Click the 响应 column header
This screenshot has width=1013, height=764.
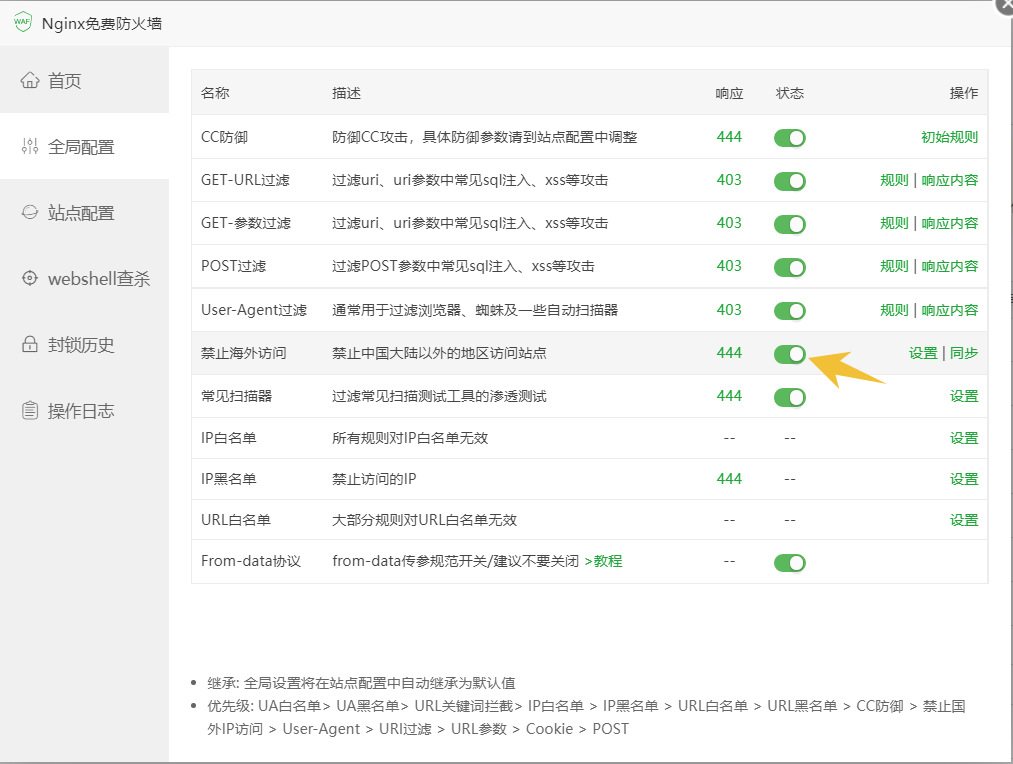pos(729,93)
